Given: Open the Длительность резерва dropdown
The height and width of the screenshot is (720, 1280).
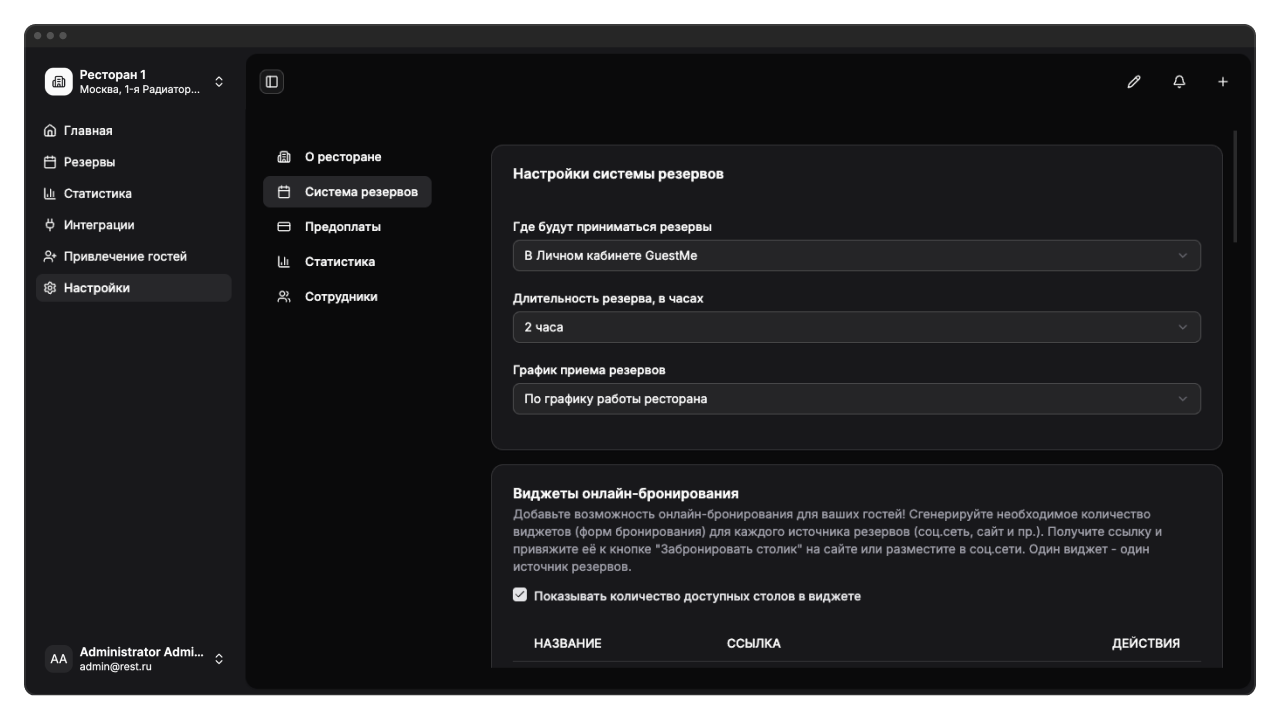Looking at the screenshot, I should click(x=856, y=327).
